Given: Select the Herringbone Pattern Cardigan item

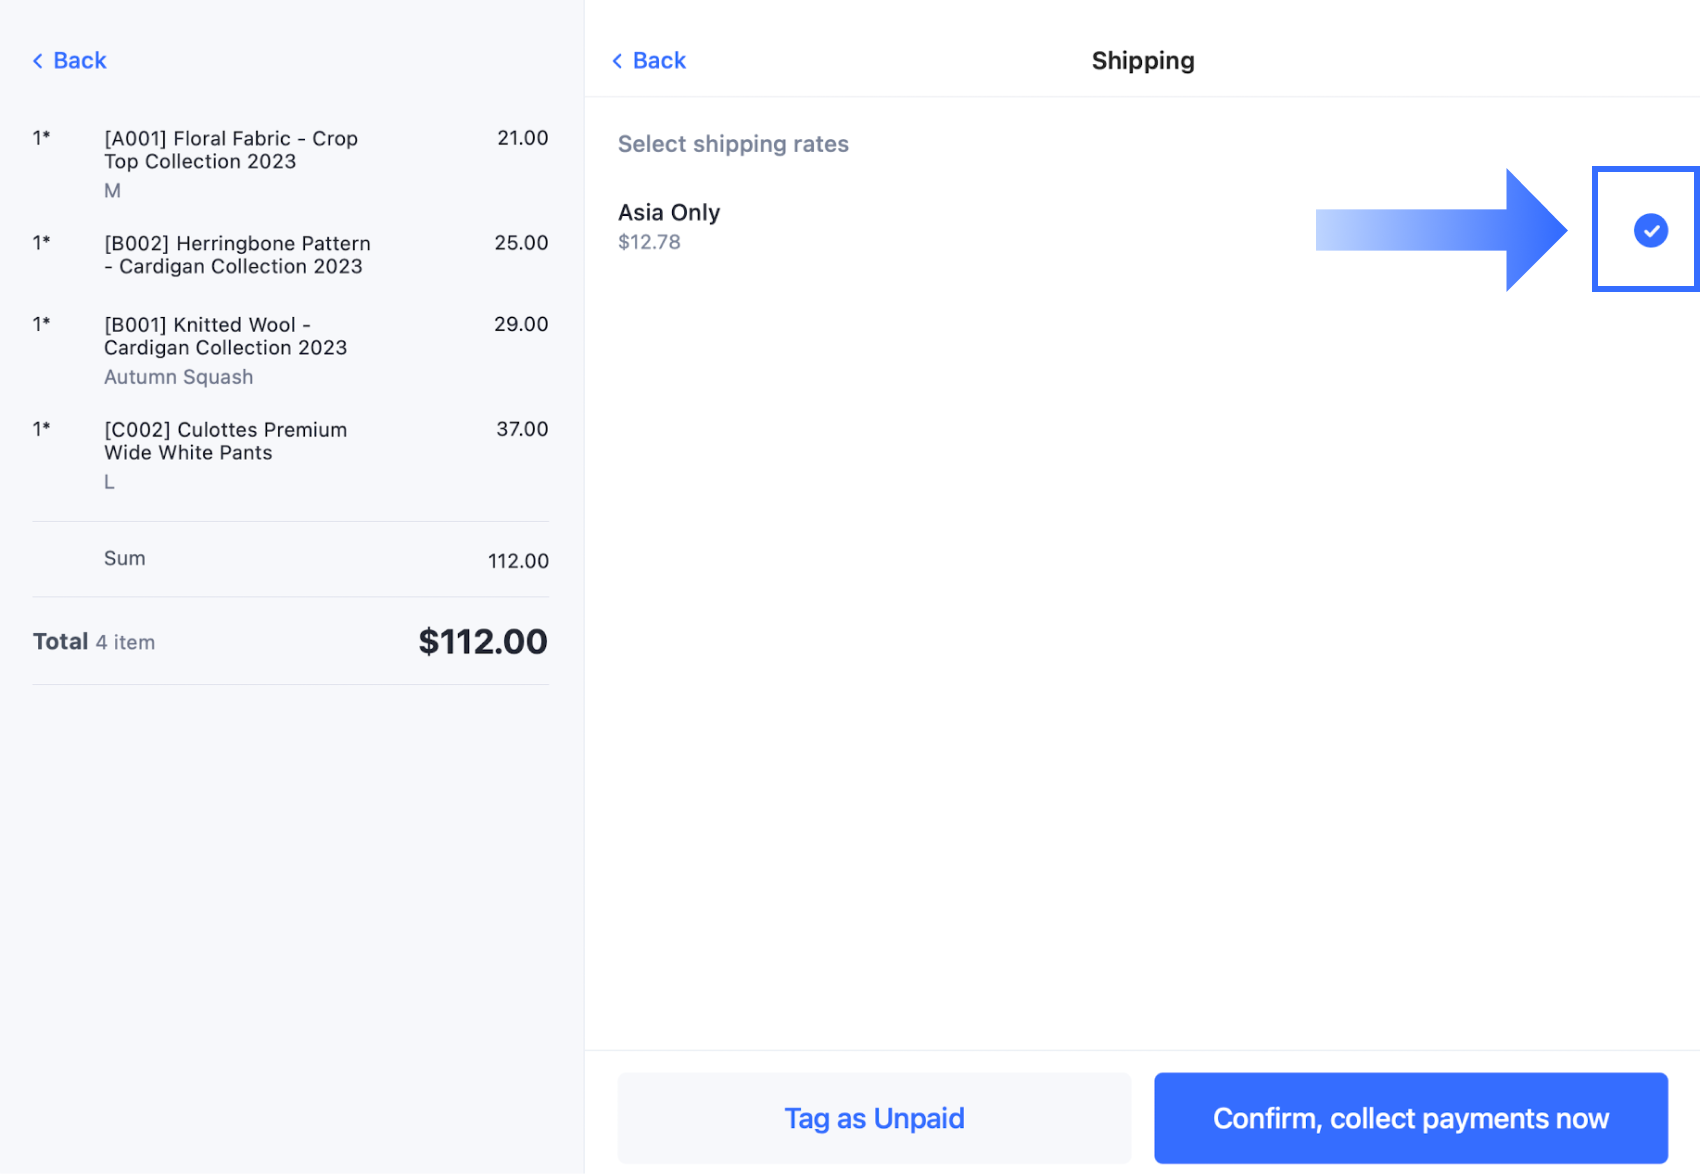Looking at the screenshot, I should click(237, 255).
